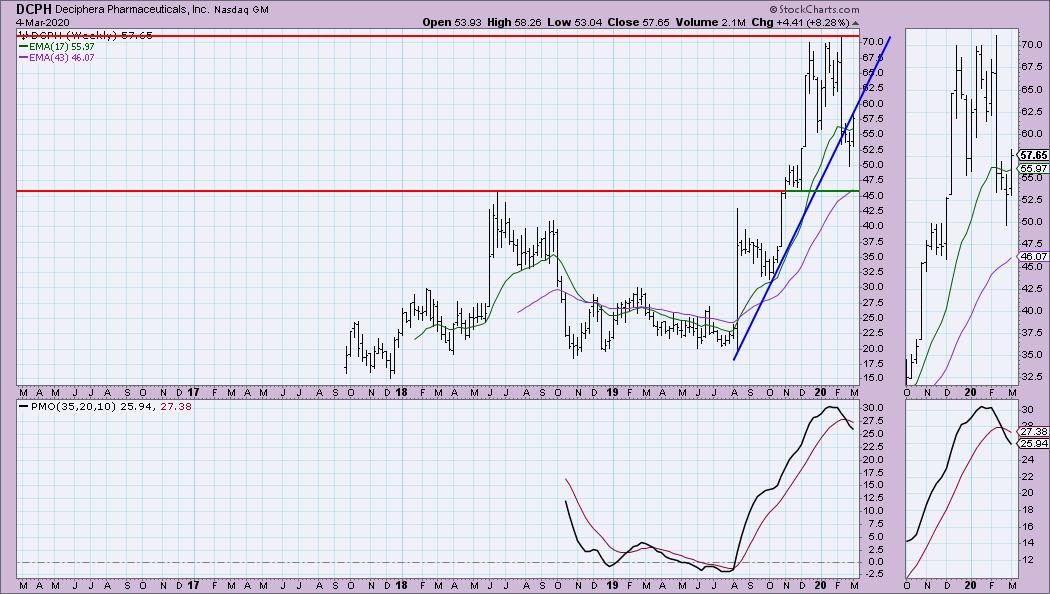Image resolution: width=1050 pixels, height=594 pixels.
Task: Click the 4-Mar-2020 date label
Action: pos(42,22)
